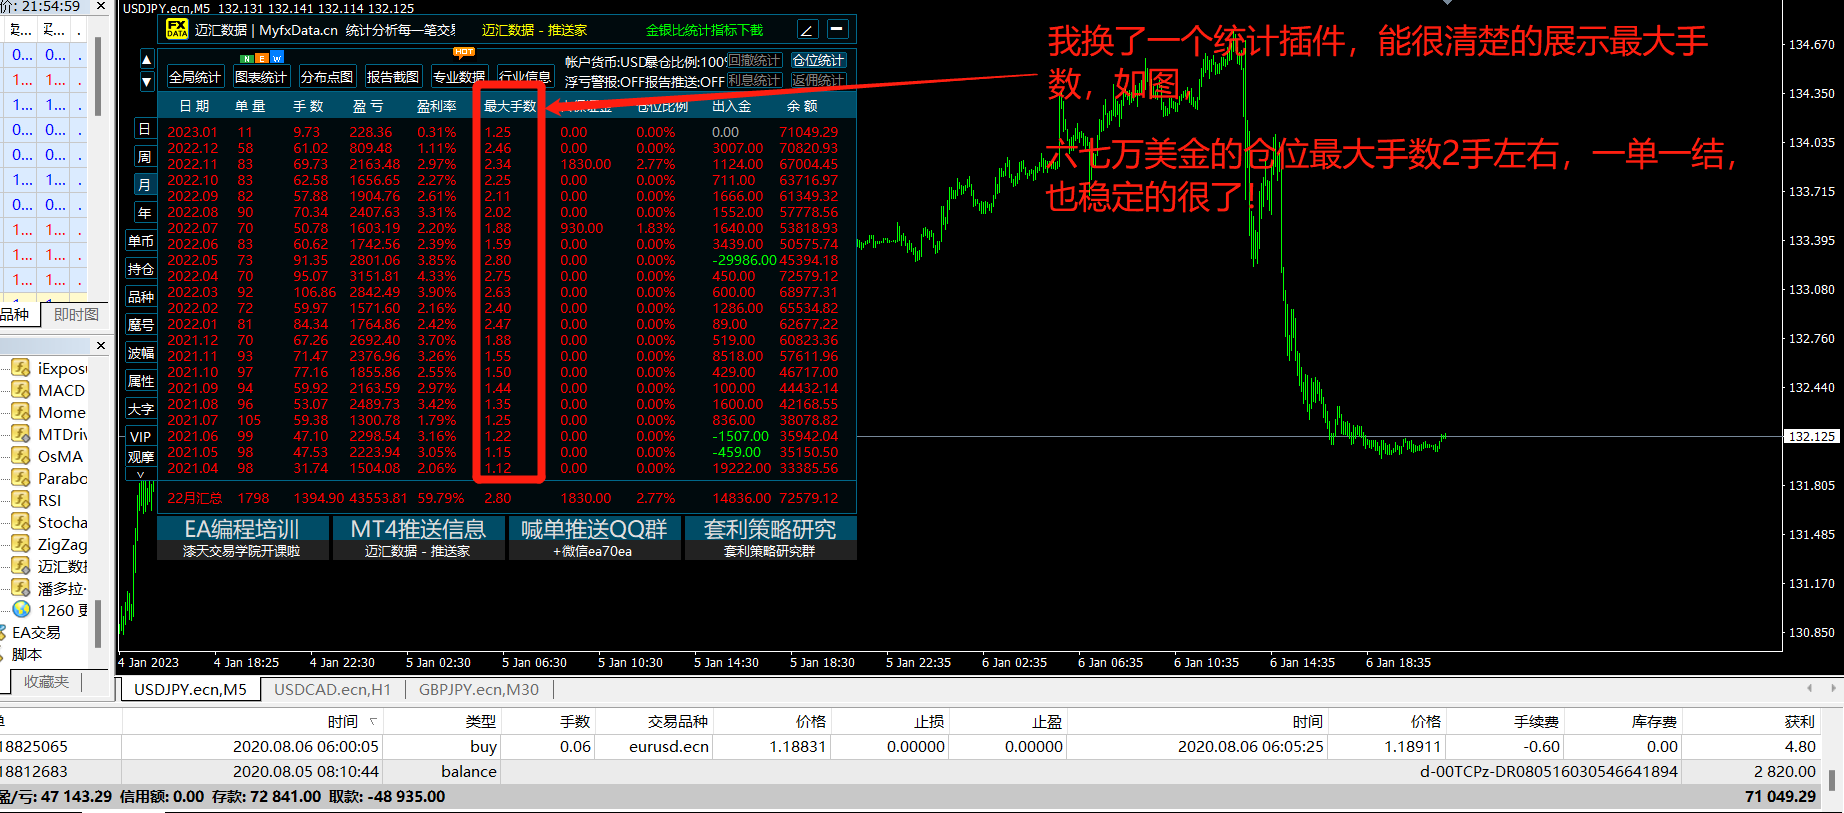Click 金银比统计指标下载 download link
The height and width of the screenshot is (813, 1844).
704,30
